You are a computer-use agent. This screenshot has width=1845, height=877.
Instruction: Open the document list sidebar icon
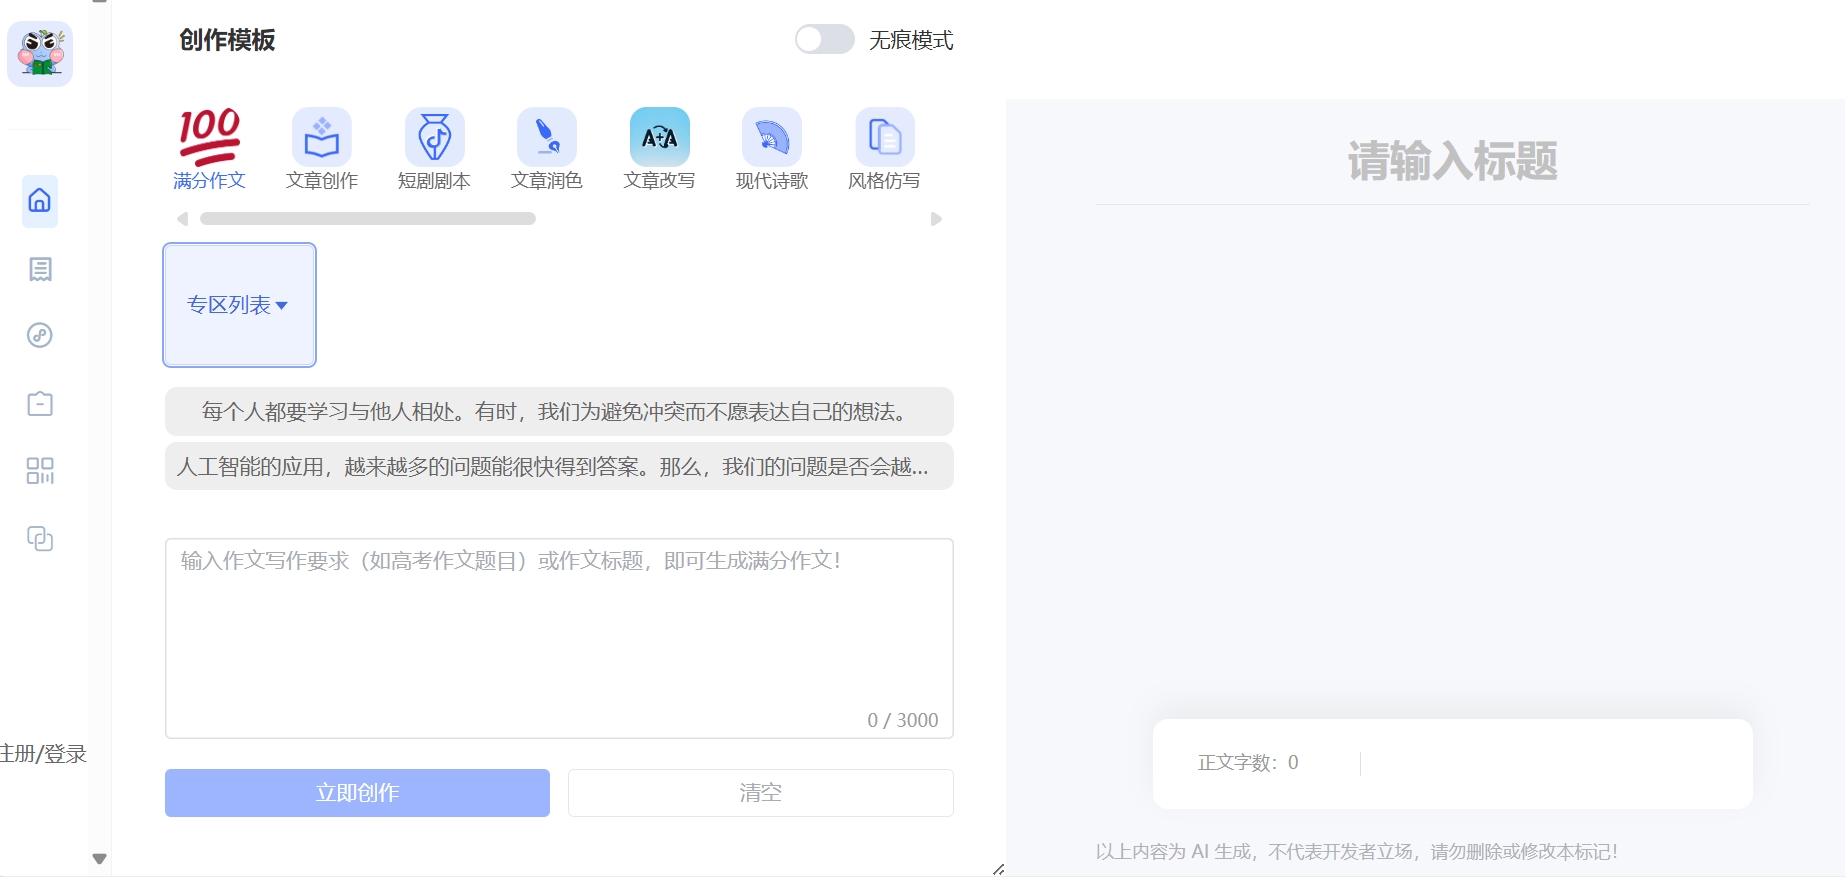point(40,269)
